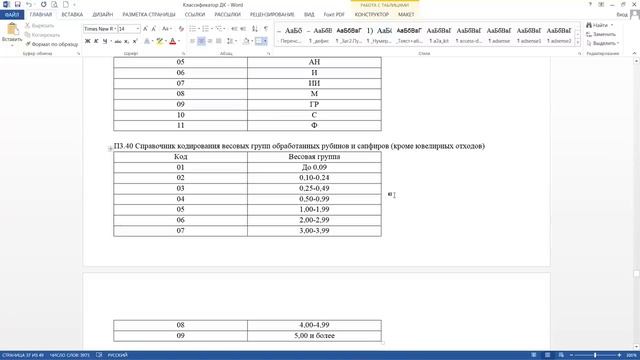Collapse the ribbon with the arrow icon
Viewport: 640px width, 360px height.
(x=634, y=53)
